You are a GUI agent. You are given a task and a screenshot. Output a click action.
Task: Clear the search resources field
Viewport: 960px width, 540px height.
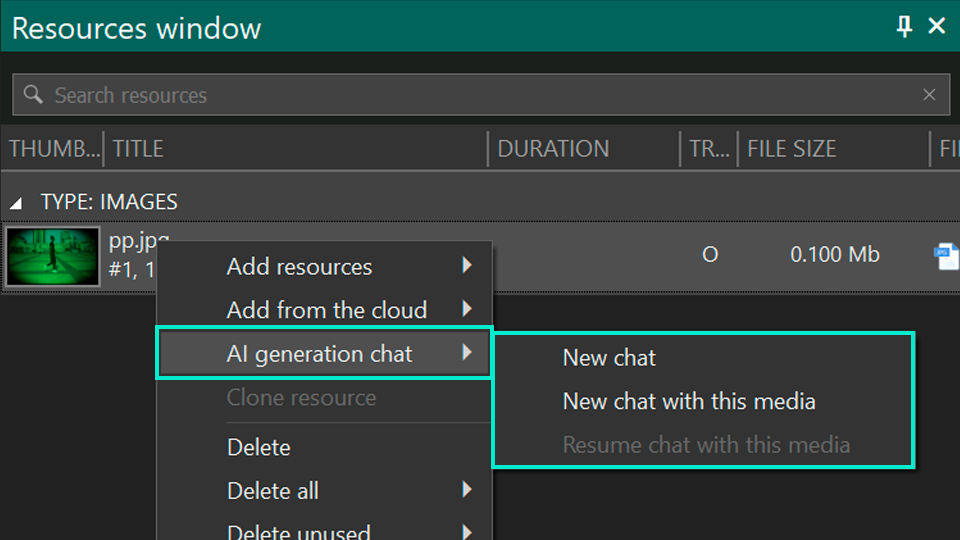coord(929,95)
